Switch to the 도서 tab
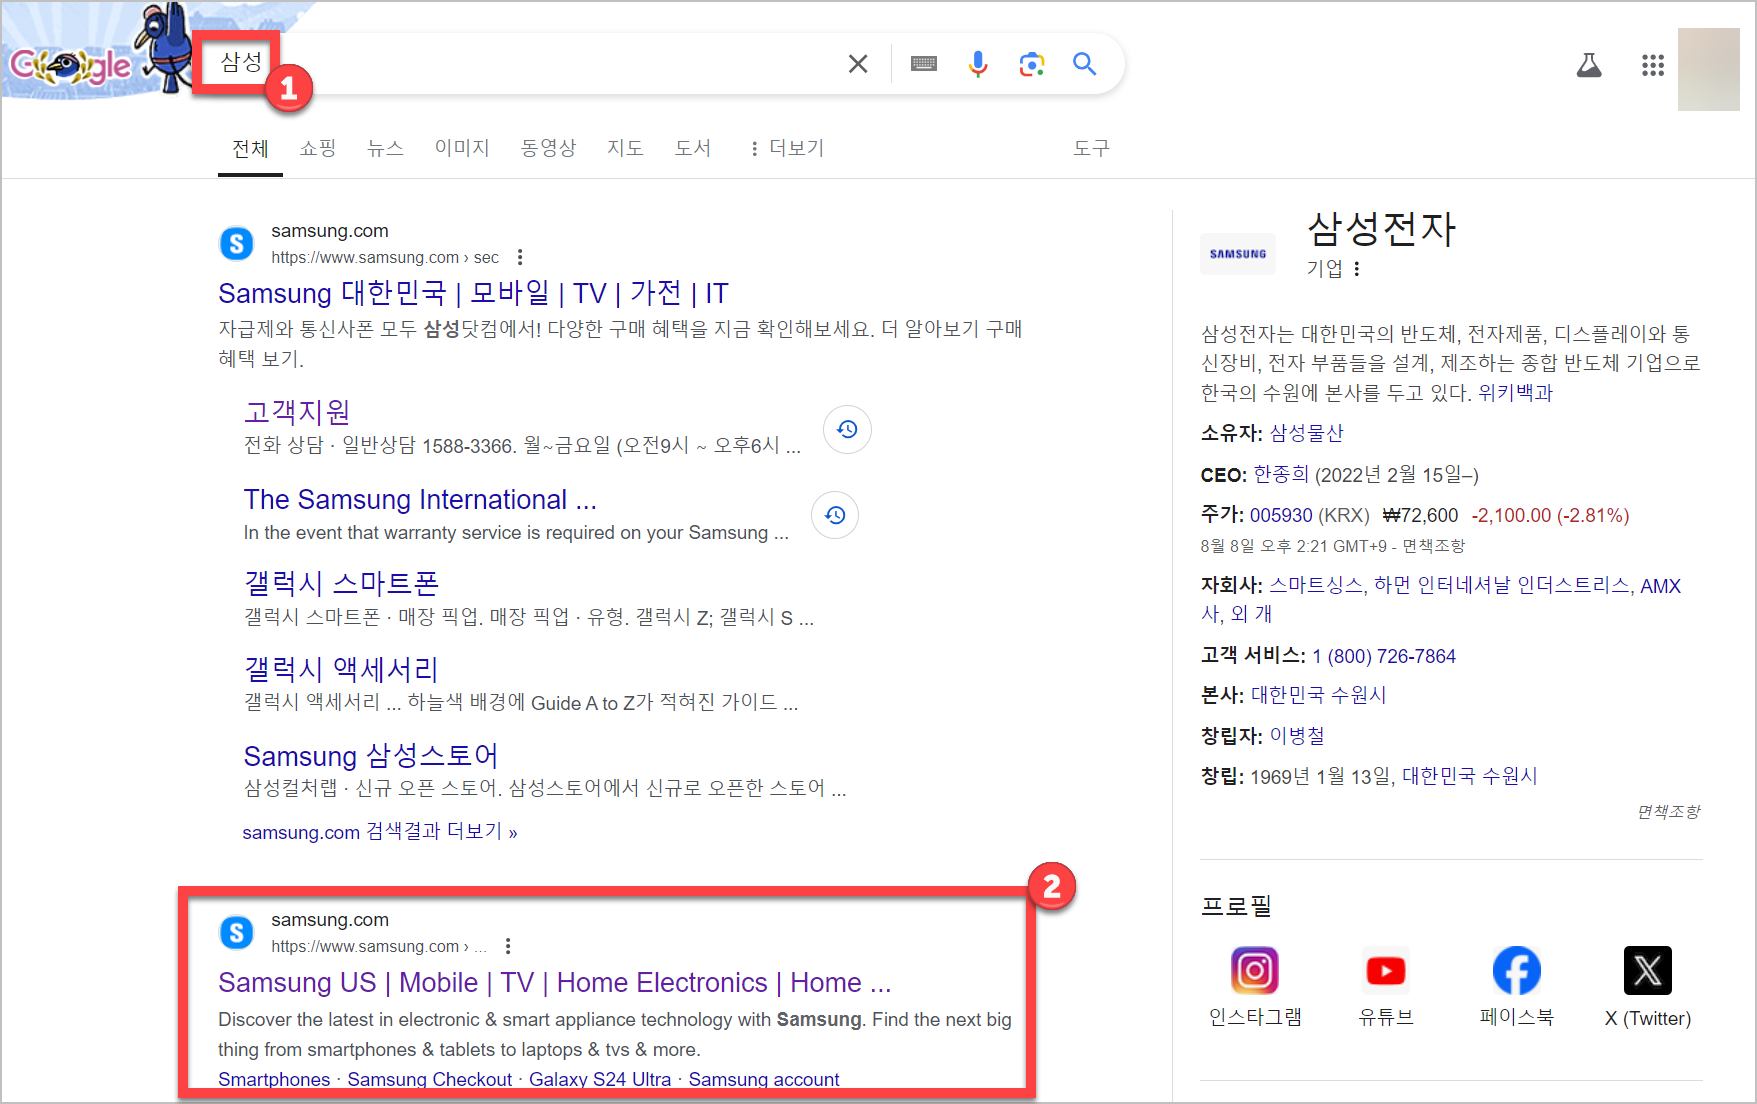This screenshot has height=1104, width=1757. 692,148
